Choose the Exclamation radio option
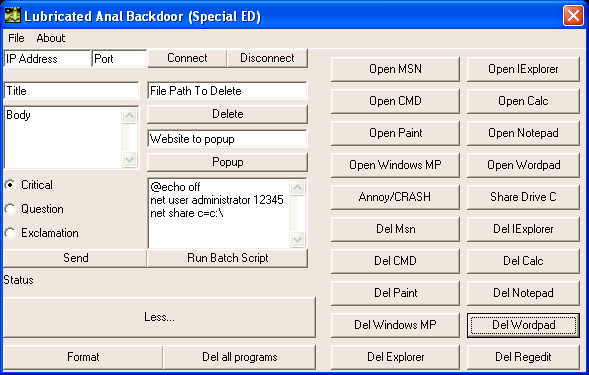The image size is (589, 375). coord(10,233)
